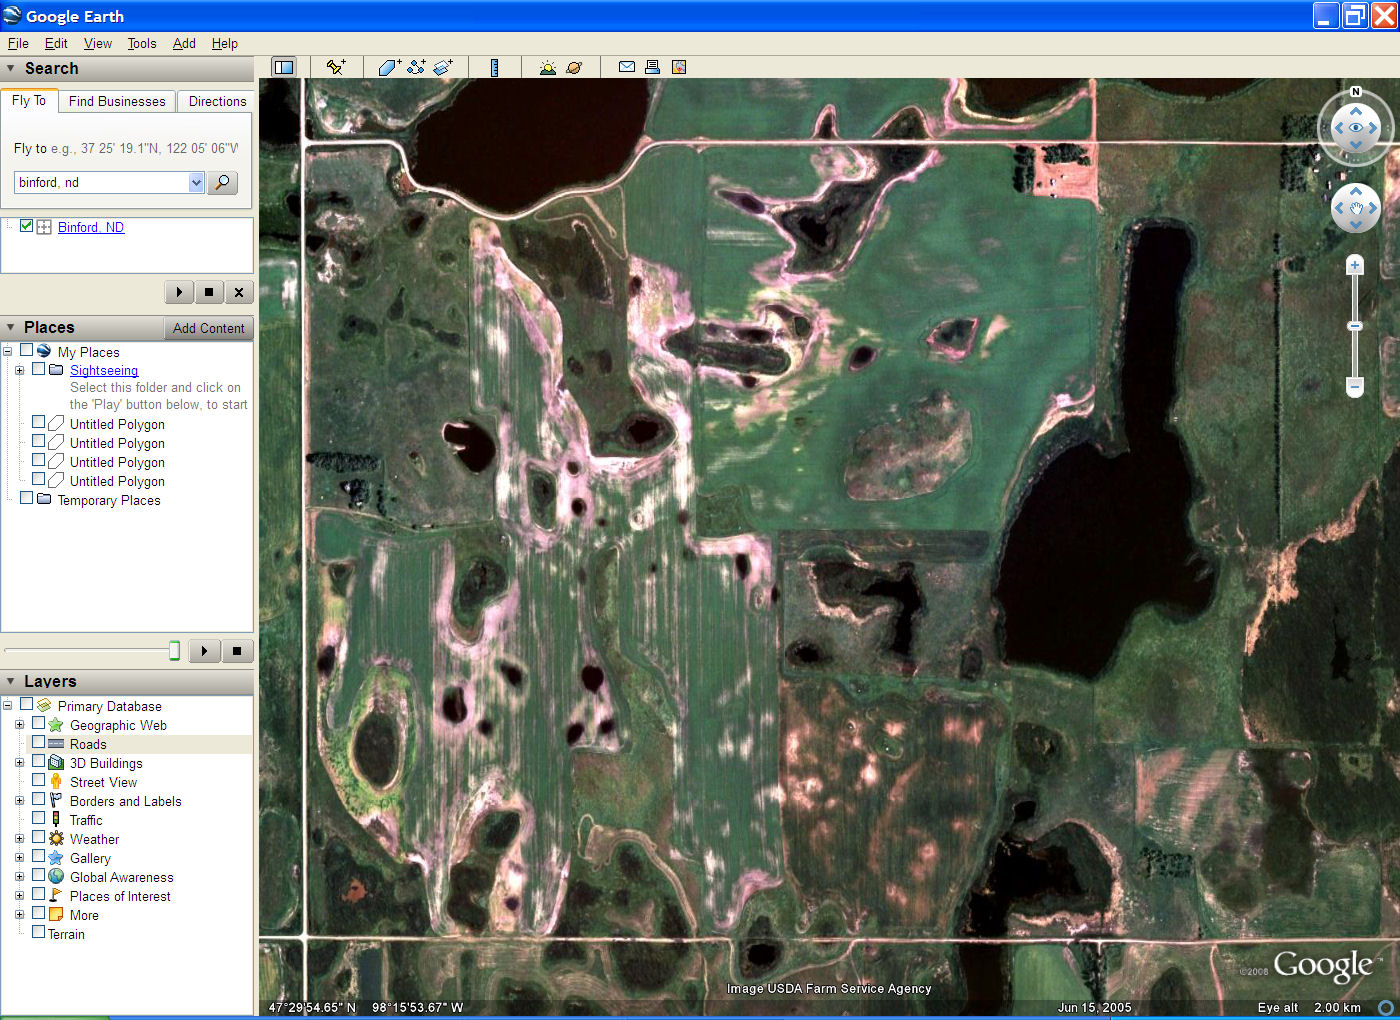Click the map zoom slider handle

click(x=1355, y=326)
